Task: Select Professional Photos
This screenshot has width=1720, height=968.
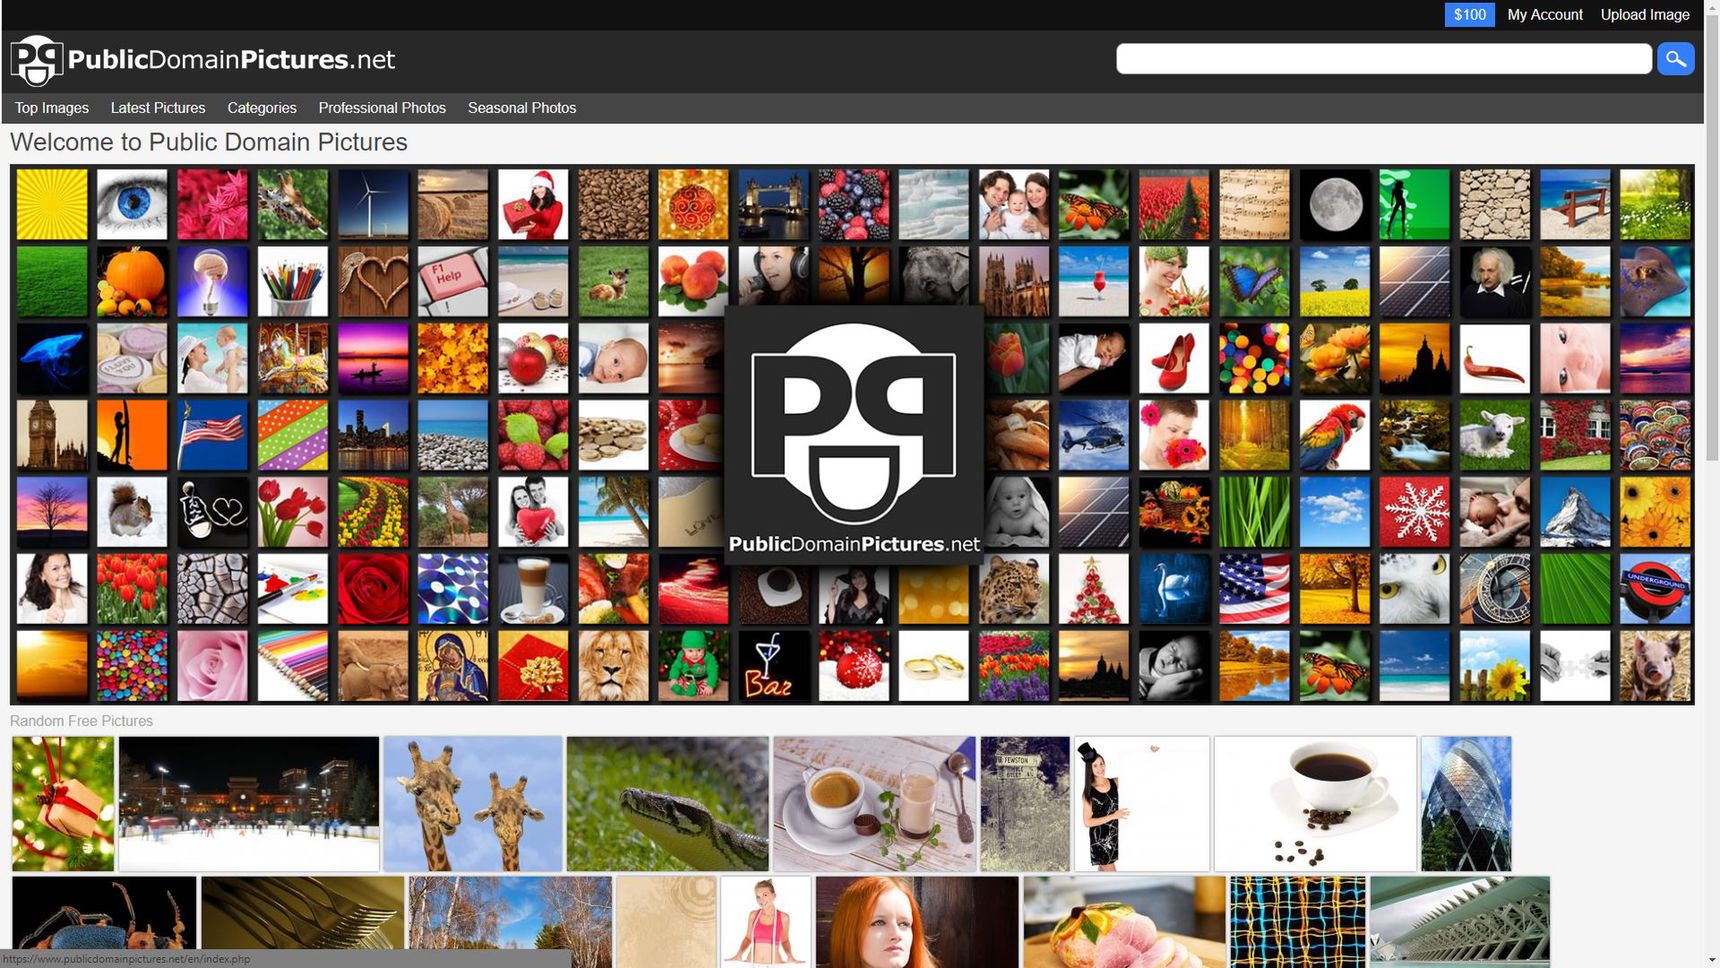Action: point(382,108)
